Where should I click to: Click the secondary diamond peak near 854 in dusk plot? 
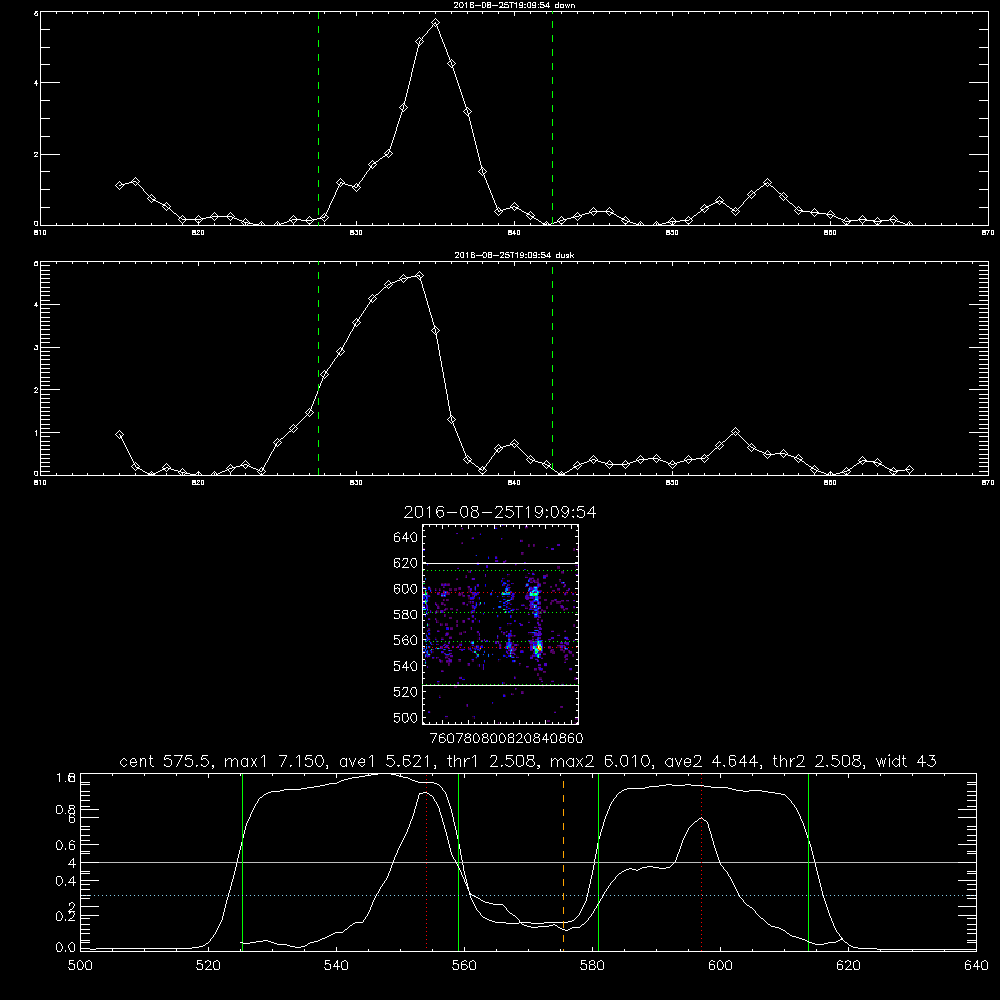pos(735,432)
